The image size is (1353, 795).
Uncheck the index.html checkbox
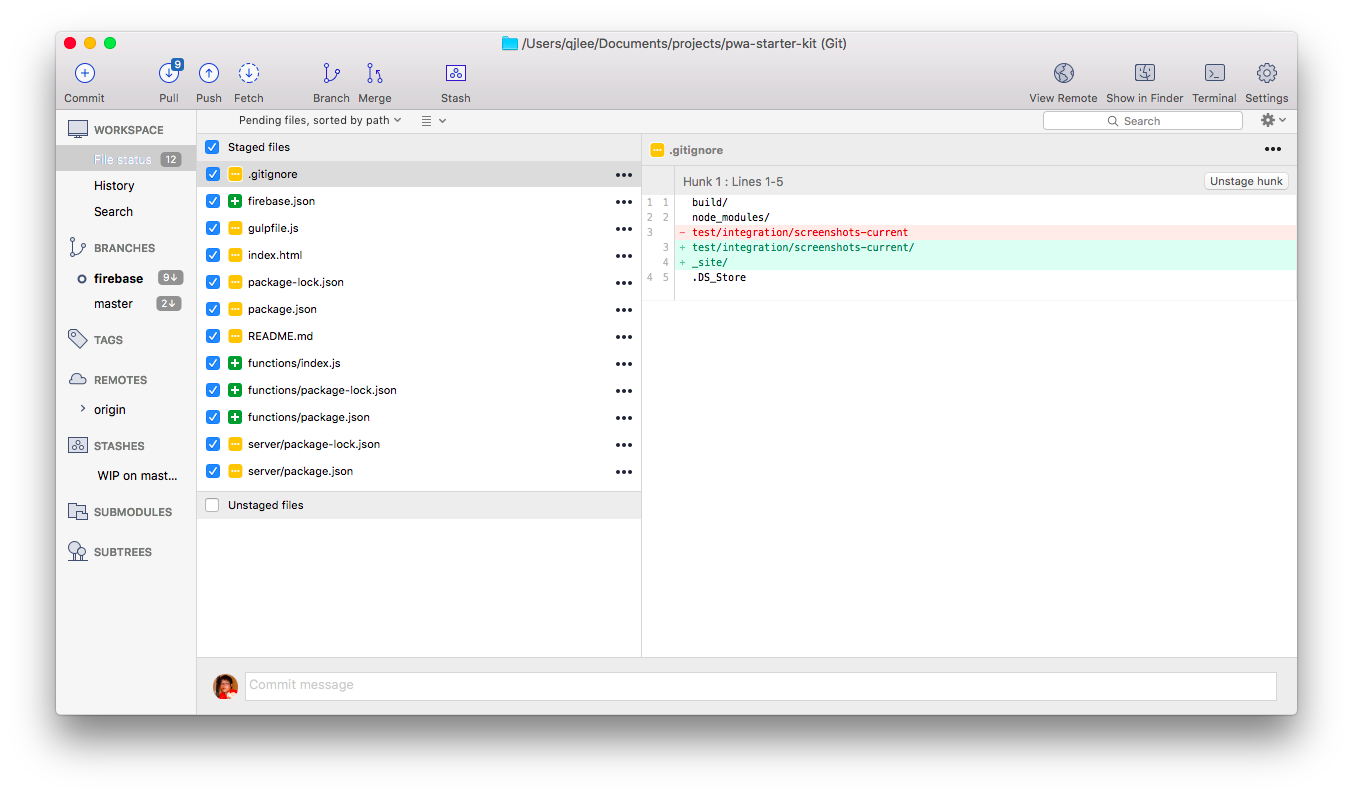[x=213, y=255]
